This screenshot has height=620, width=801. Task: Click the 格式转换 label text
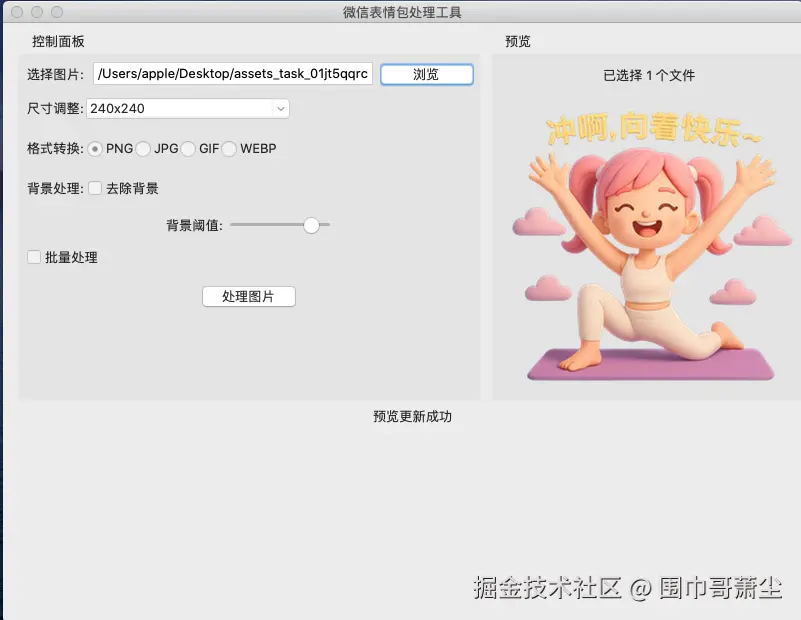54,148
